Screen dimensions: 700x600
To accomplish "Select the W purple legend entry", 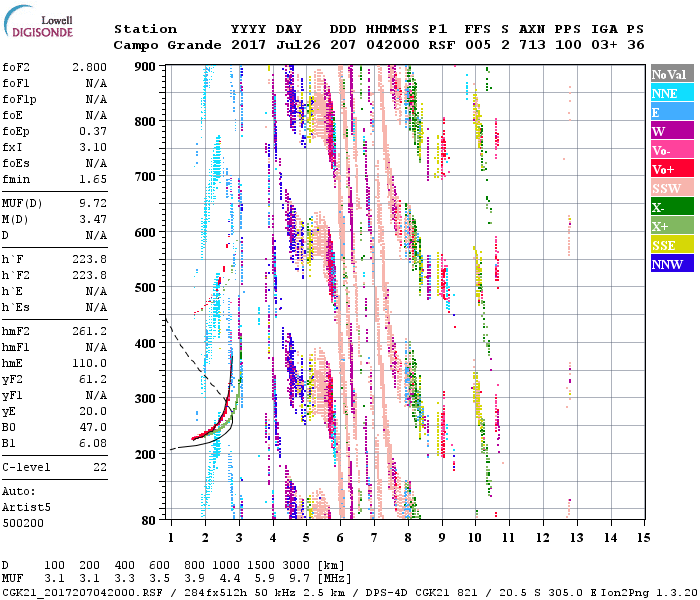I will [669, 131].
